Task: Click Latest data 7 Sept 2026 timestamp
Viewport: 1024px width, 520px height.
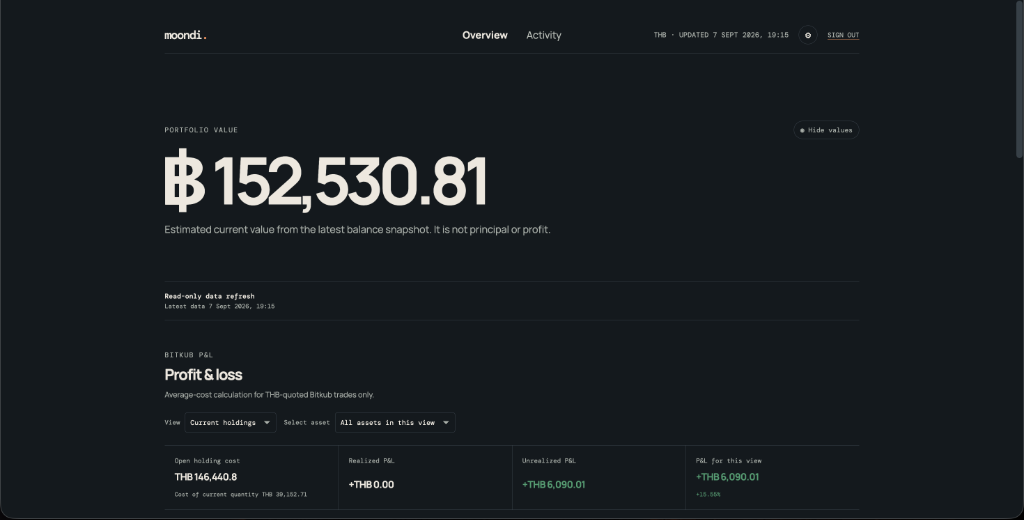Action: pos(219,306)
